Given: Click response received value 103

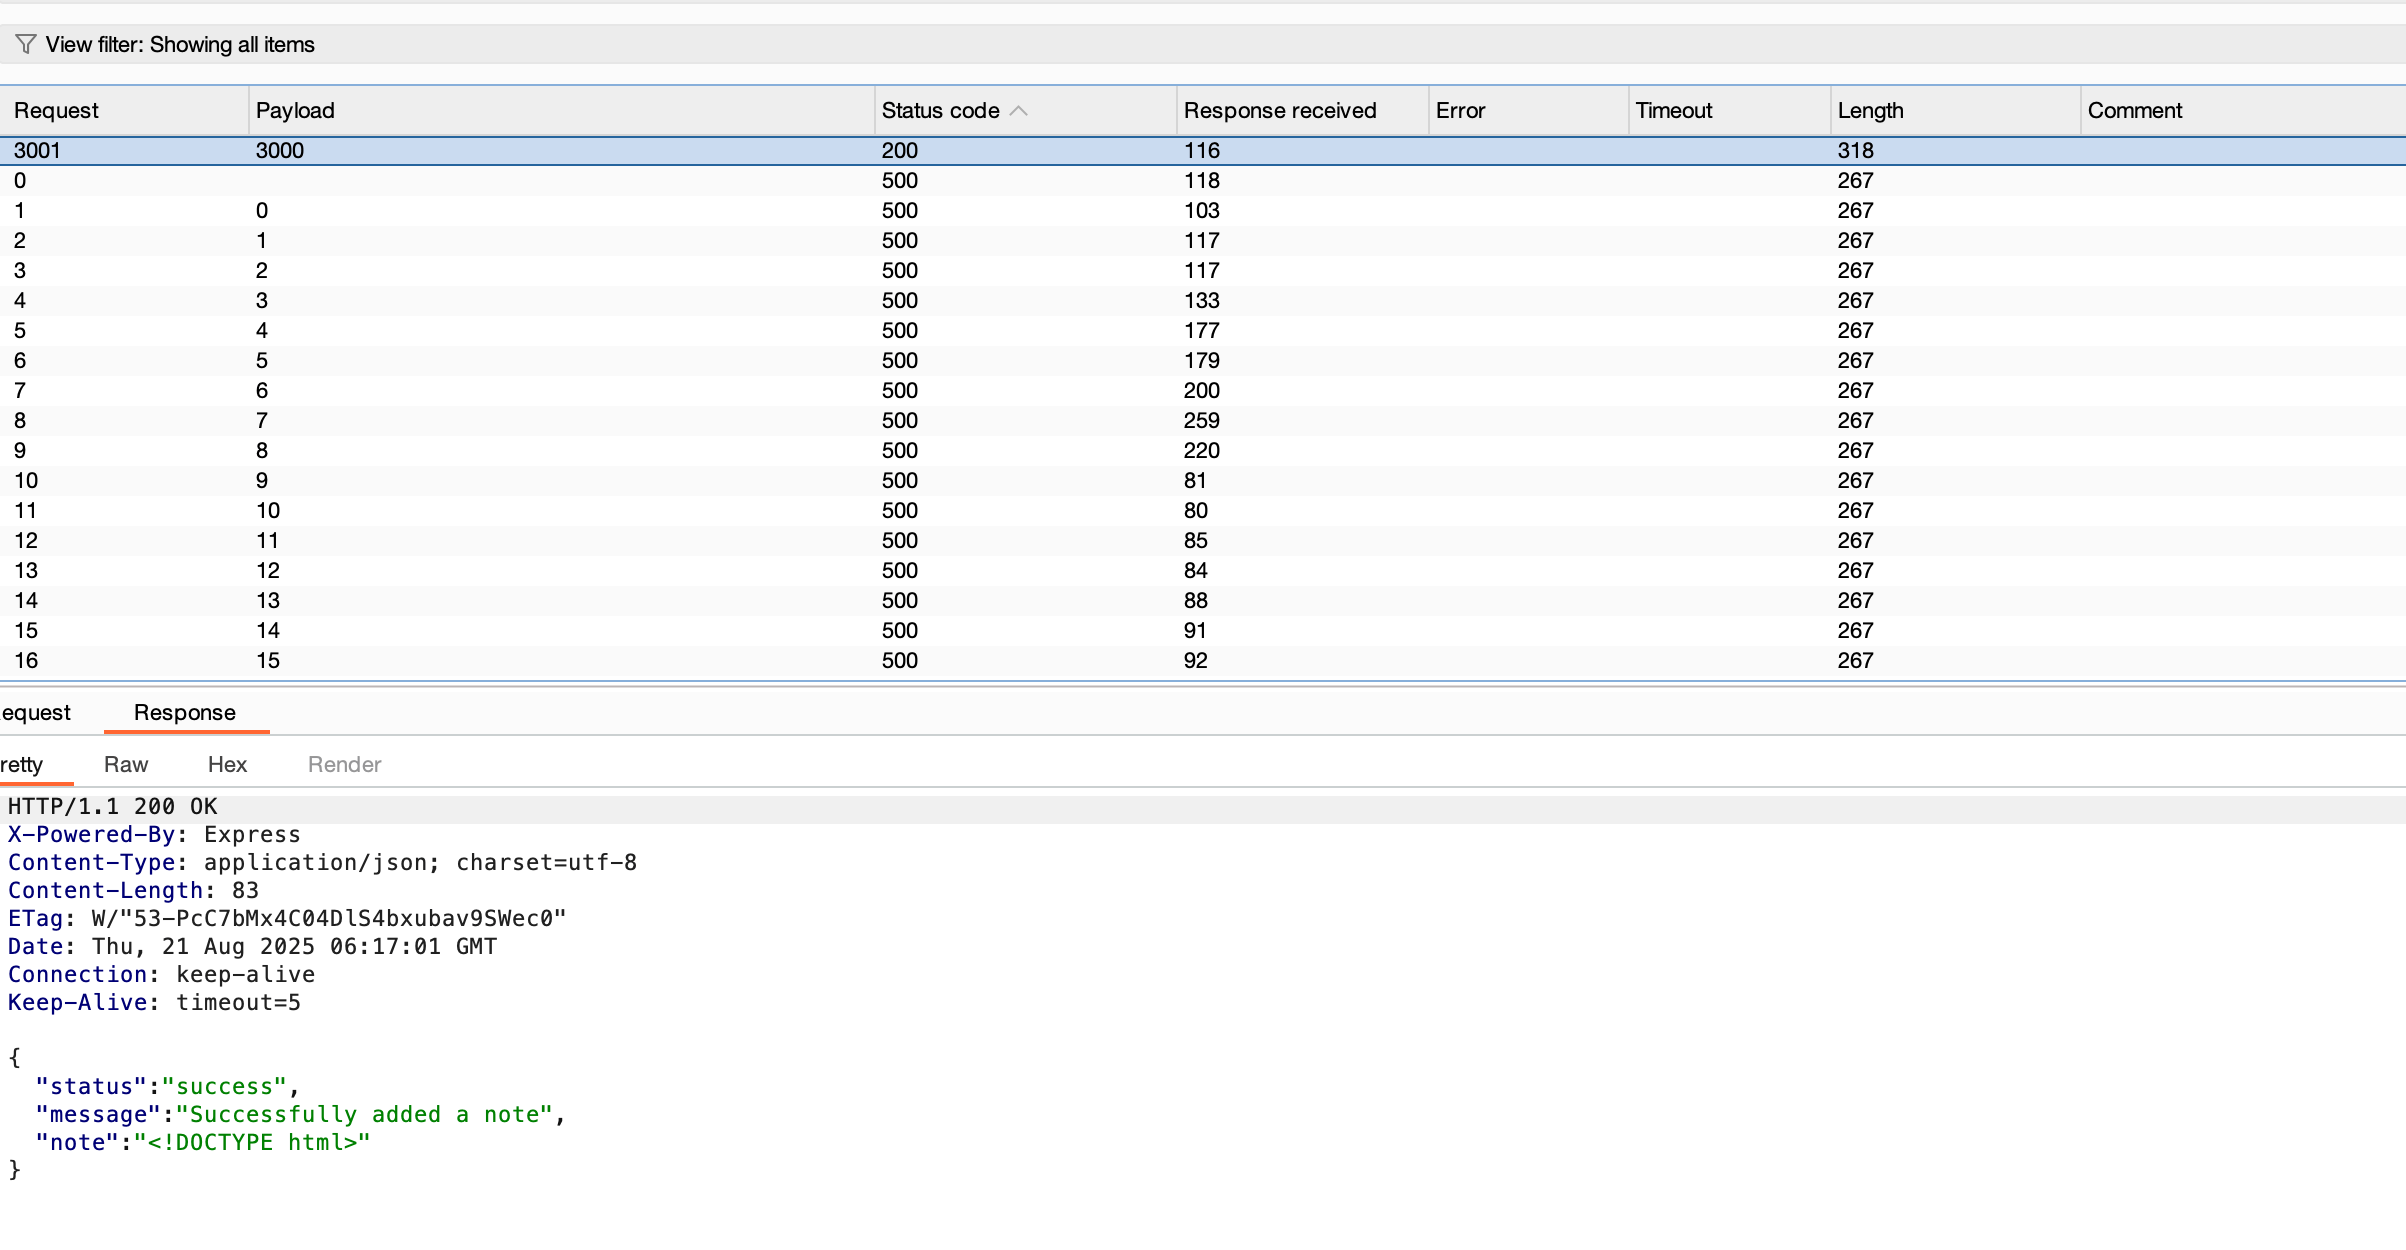Looking at the screenshot, I should coord(1201,210).
